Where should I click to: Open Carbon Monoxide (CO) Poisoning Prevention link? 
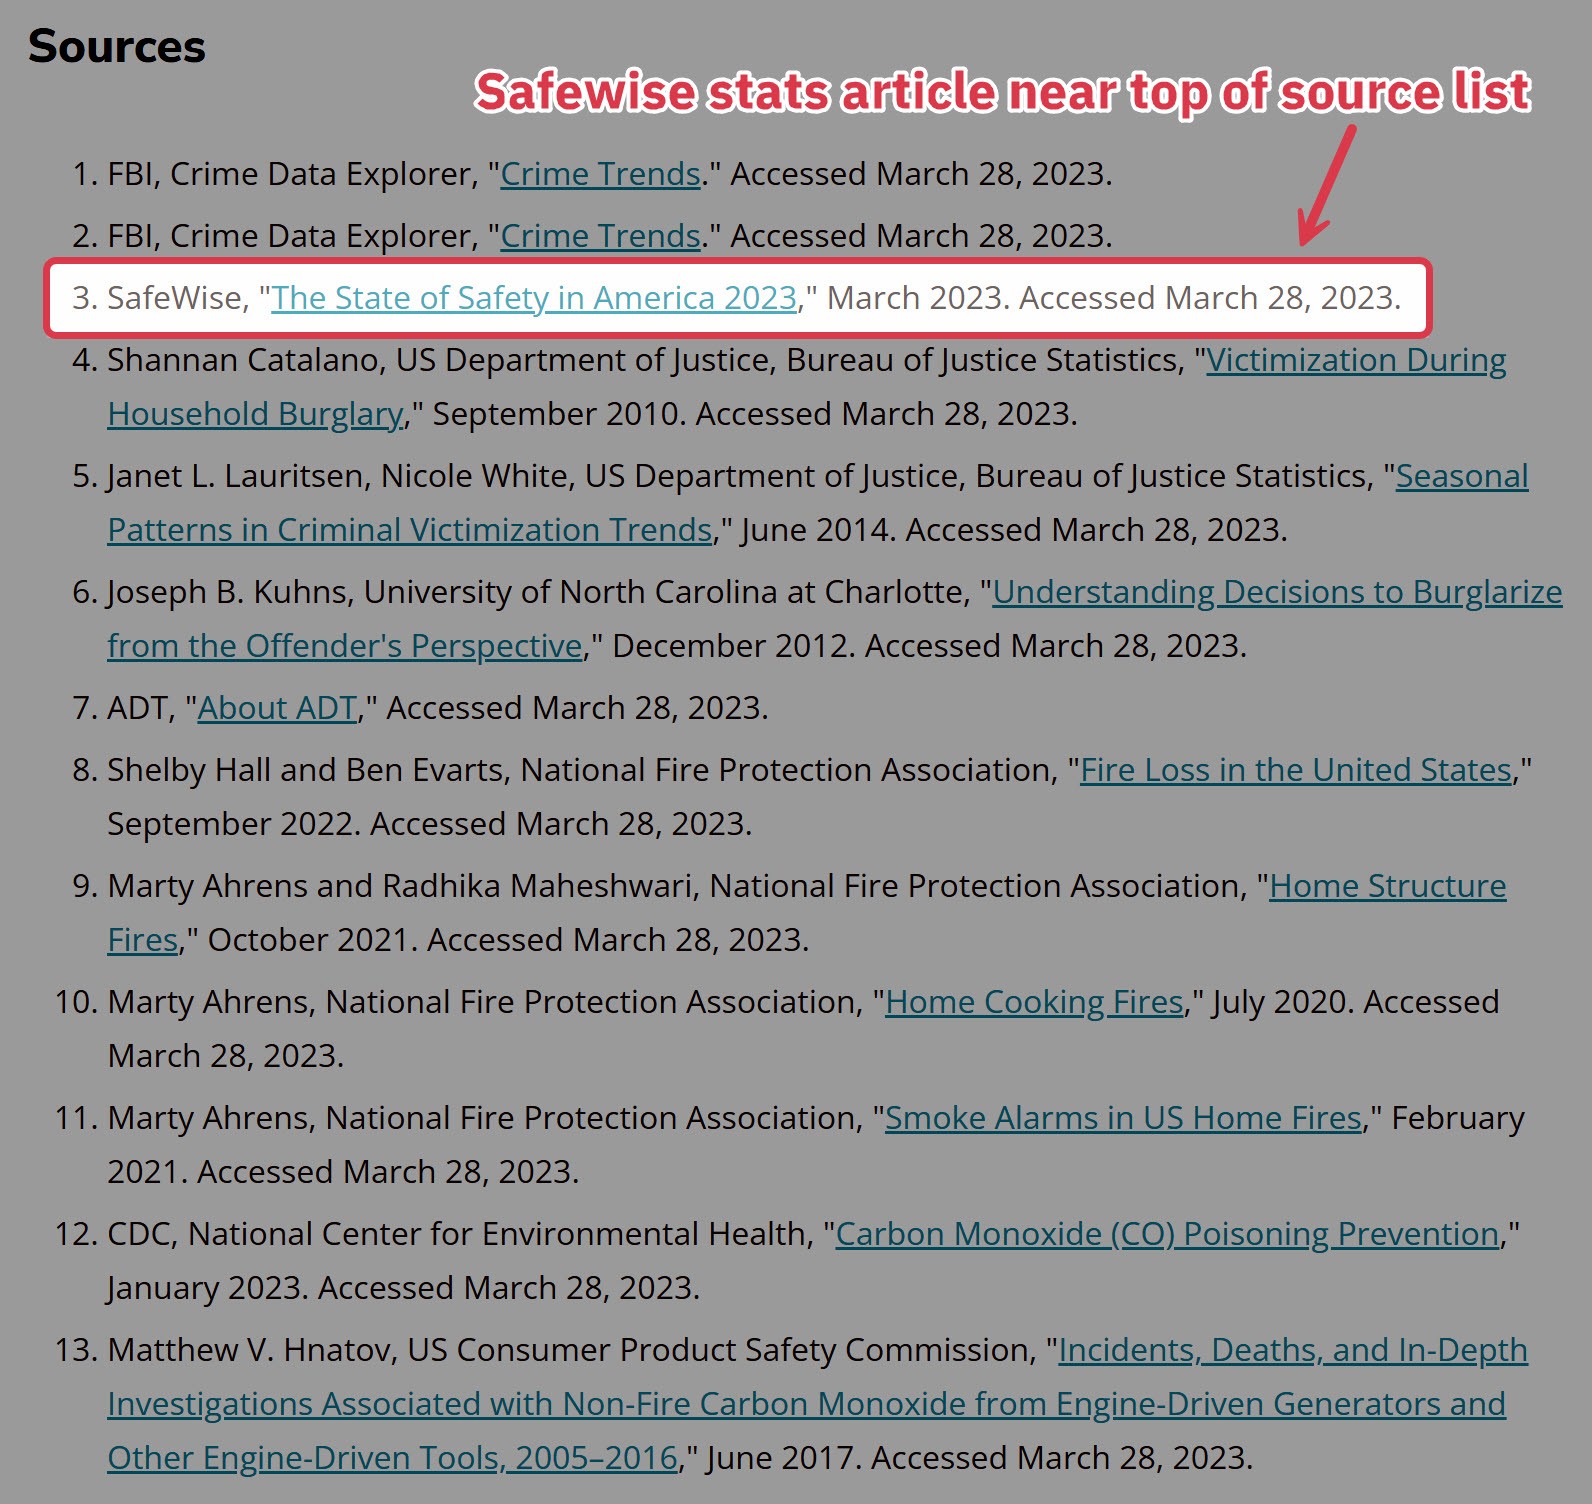pyautogui.click(x=1167, y=1234)
